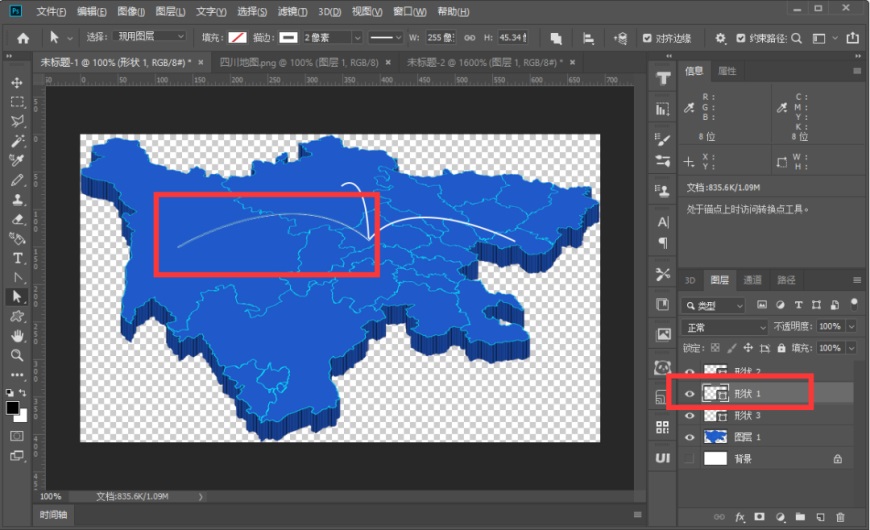
Task: Click the W width input field
Action: click(441, 38)
